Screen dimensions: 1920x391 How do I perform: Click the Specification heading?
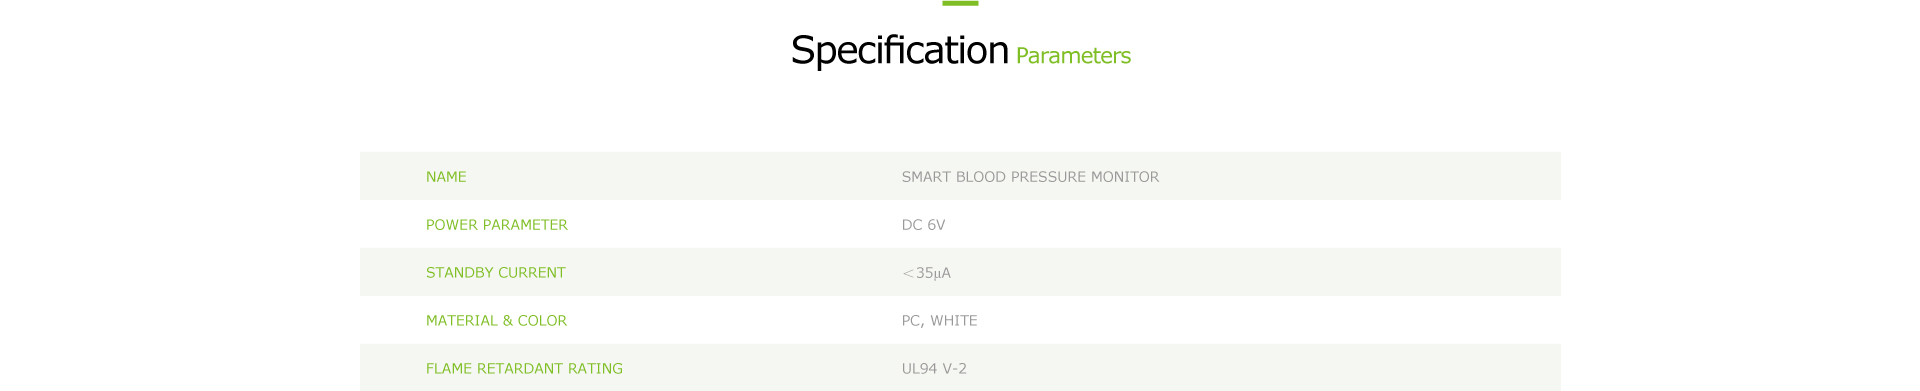click(x=899, y=50)
